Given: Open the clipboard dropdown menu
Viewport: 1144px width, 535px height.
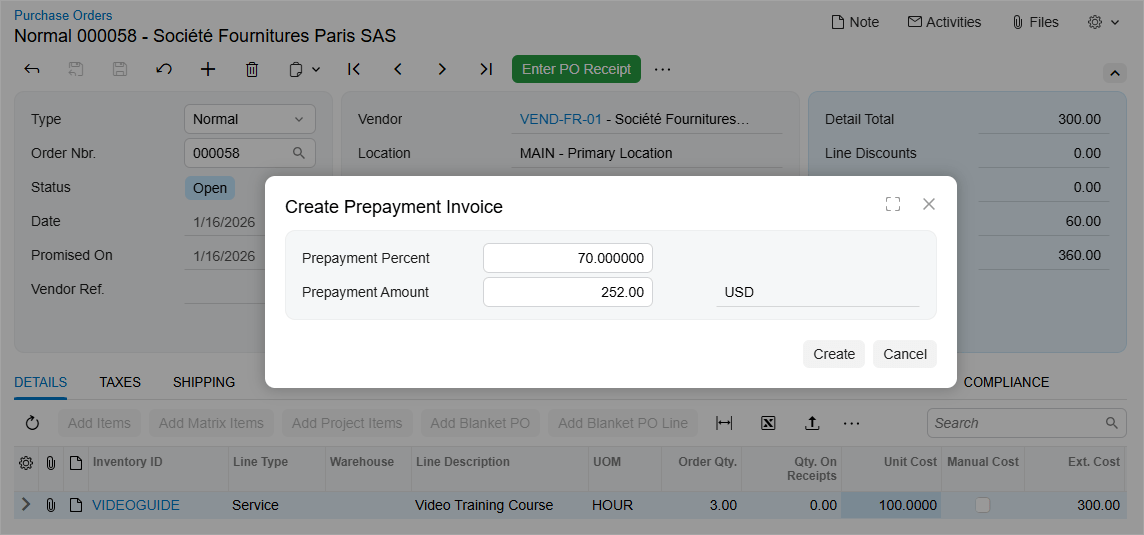Looking at the screenshot, I should pyautogui.click(x=304, y=69).
